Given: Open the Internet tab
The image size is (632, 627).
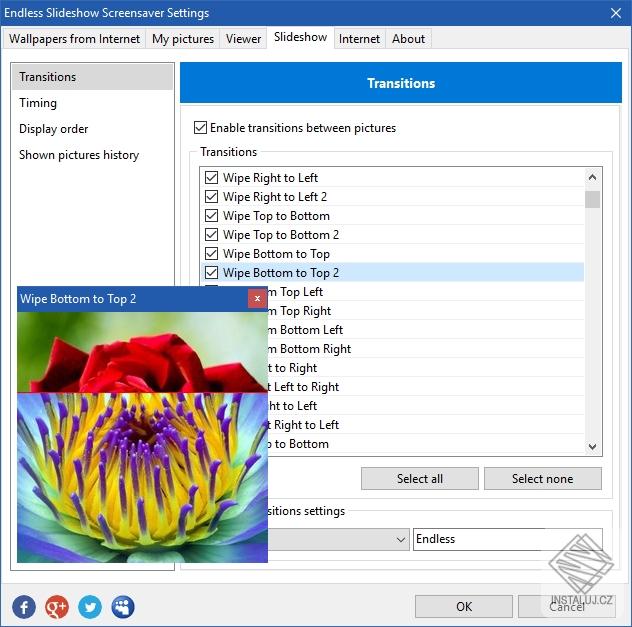Looking at the screenshot, I should tap(359, 39).
